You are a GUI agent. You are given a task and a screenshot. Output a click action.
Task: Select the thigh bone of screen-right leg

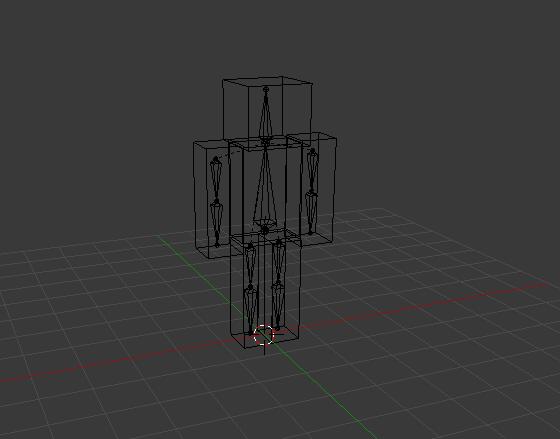point(278,262)
